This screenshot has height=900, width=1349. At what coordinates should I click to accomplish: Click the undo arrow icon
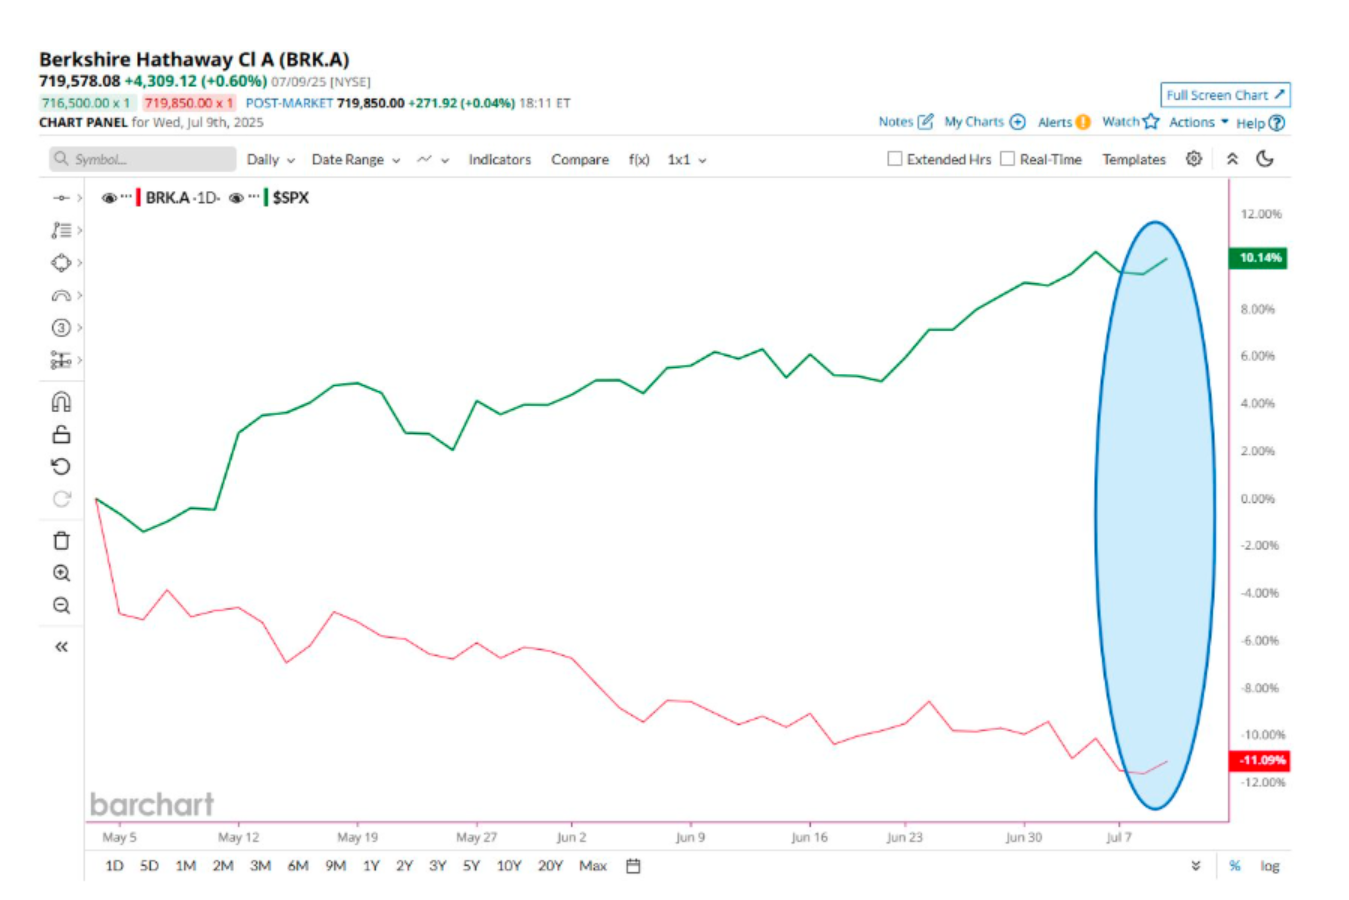61,467
